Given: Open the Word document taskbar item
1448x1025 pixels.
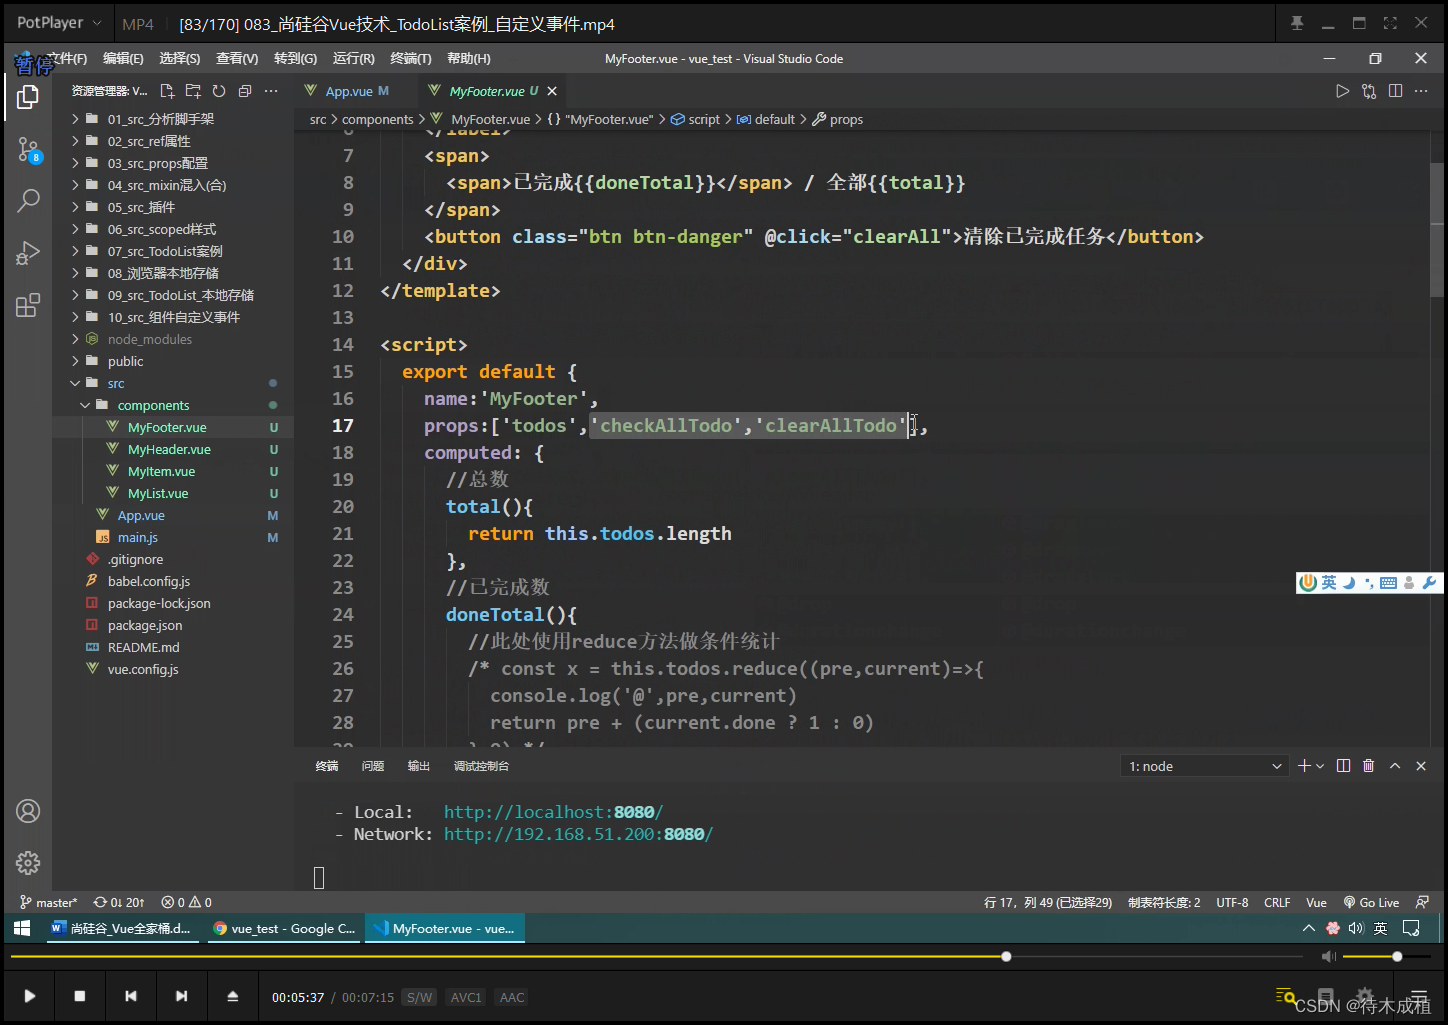Looking at the screenshot, I should coord(121,928).
